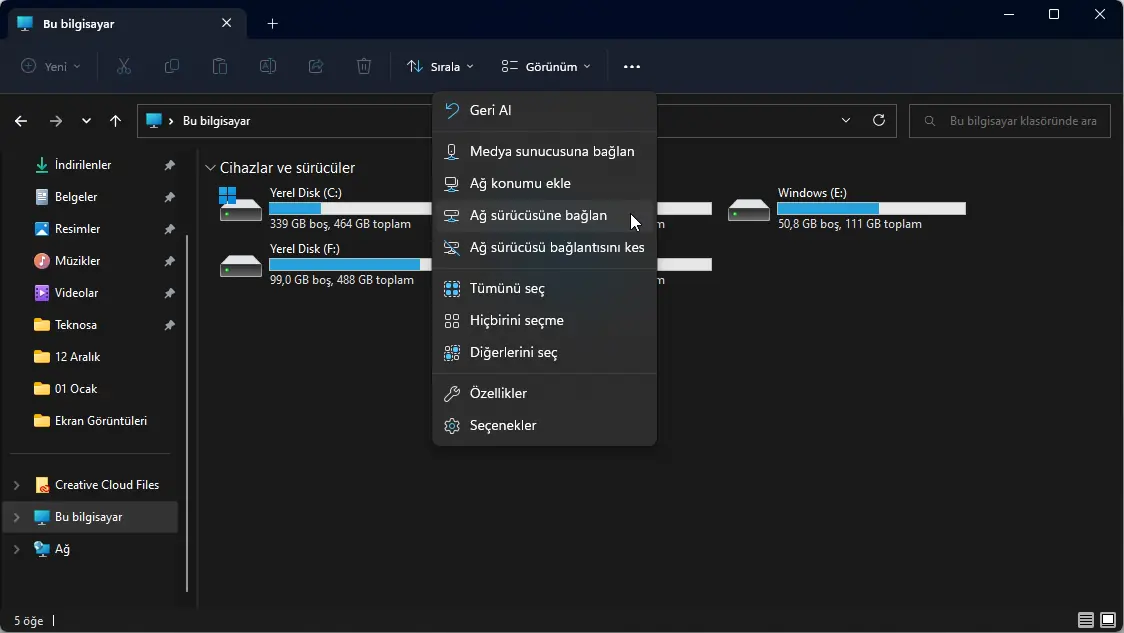Screen dimensions: 1124x633
Task: Click the Delete trash icon
Action: [x=364, y=66]
